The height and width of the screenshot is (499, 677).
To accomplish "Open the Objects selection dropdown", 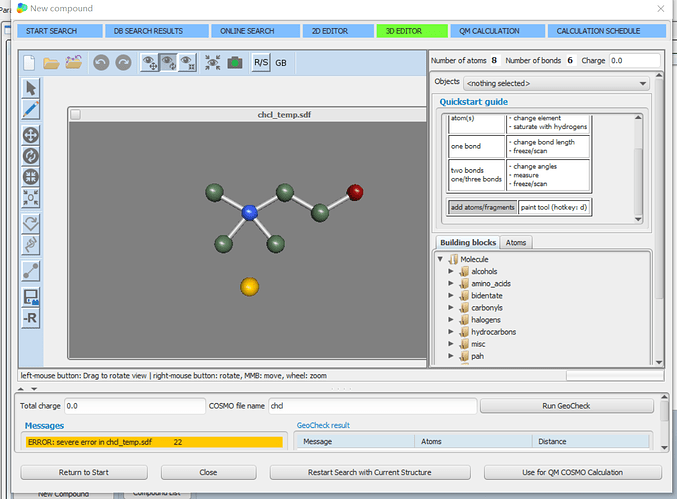I will [555, 83].
